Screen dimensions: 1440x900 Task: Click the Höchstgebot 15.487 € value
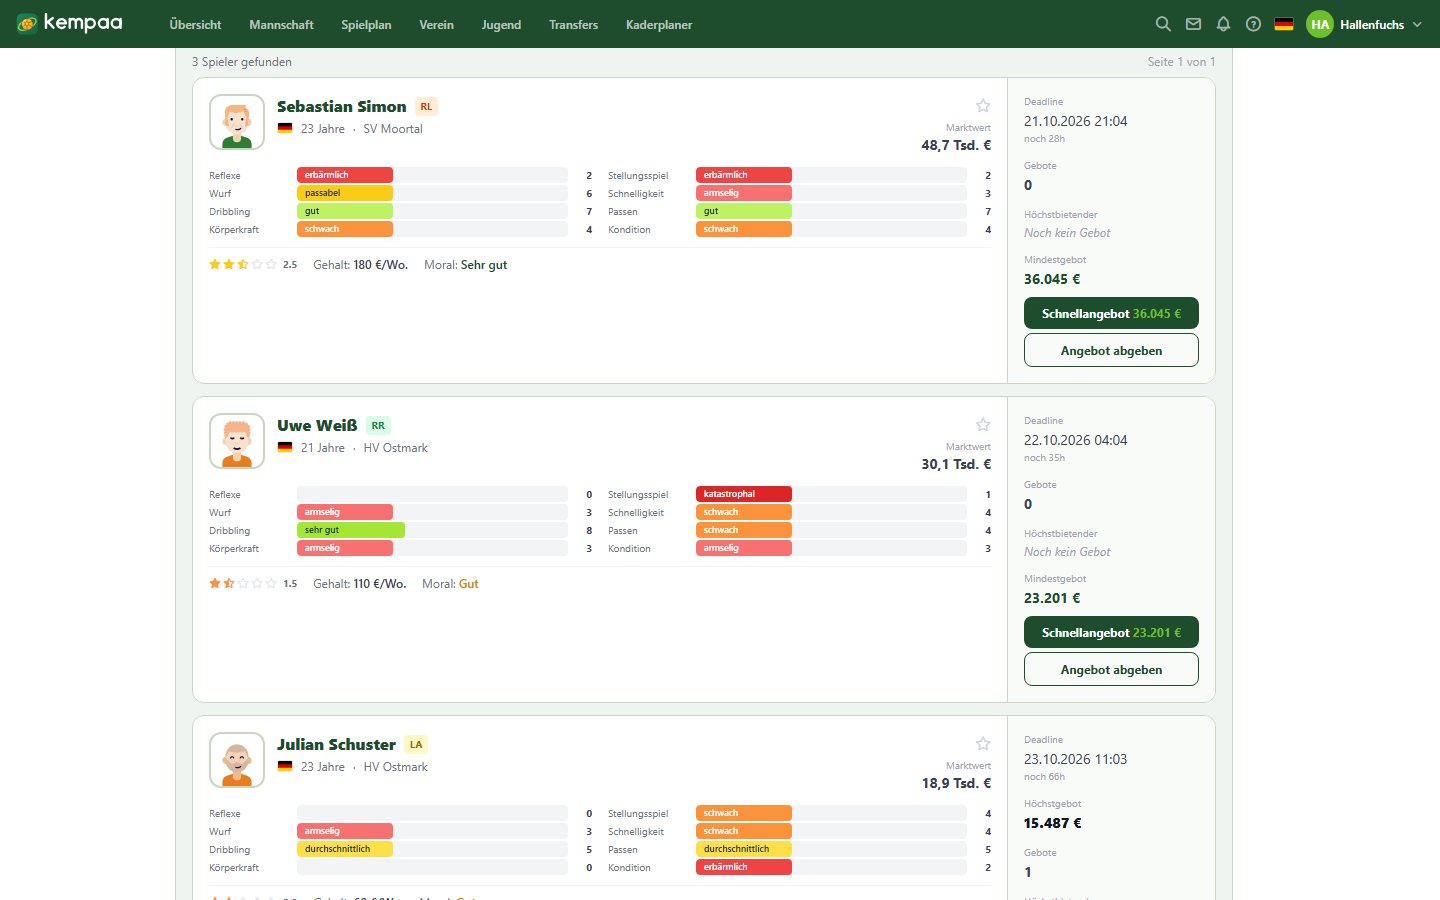[x=1052, y=823]
